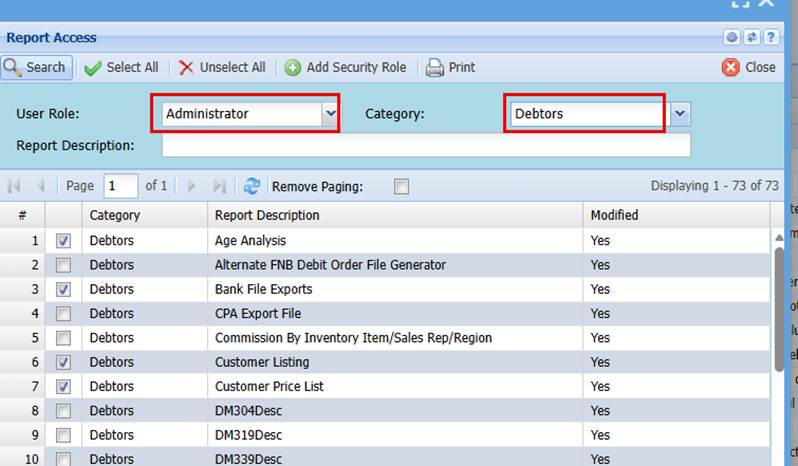Click Add Security Role button
Viewport: 798px width, 466px height.
point(345,67)
